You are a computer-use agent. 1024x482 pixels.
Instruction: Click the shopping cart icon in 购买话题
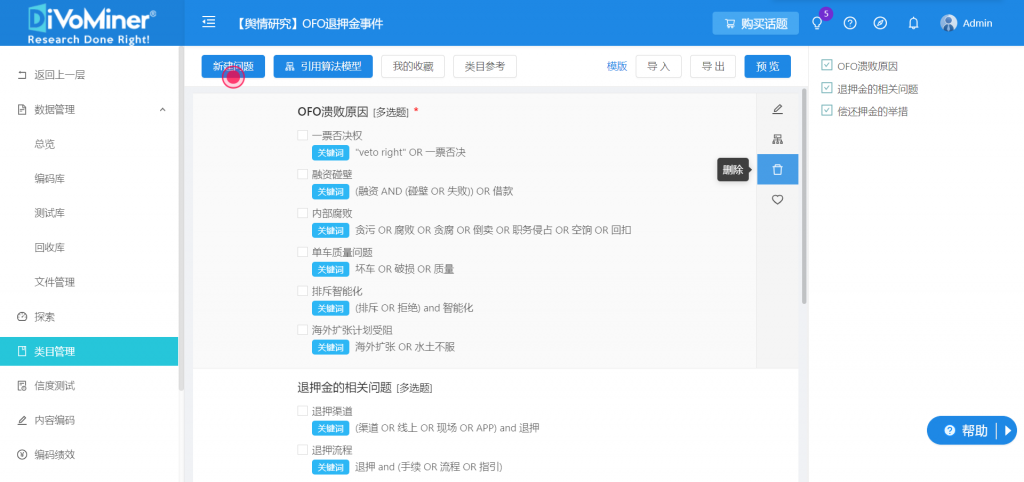click(730, 24)
